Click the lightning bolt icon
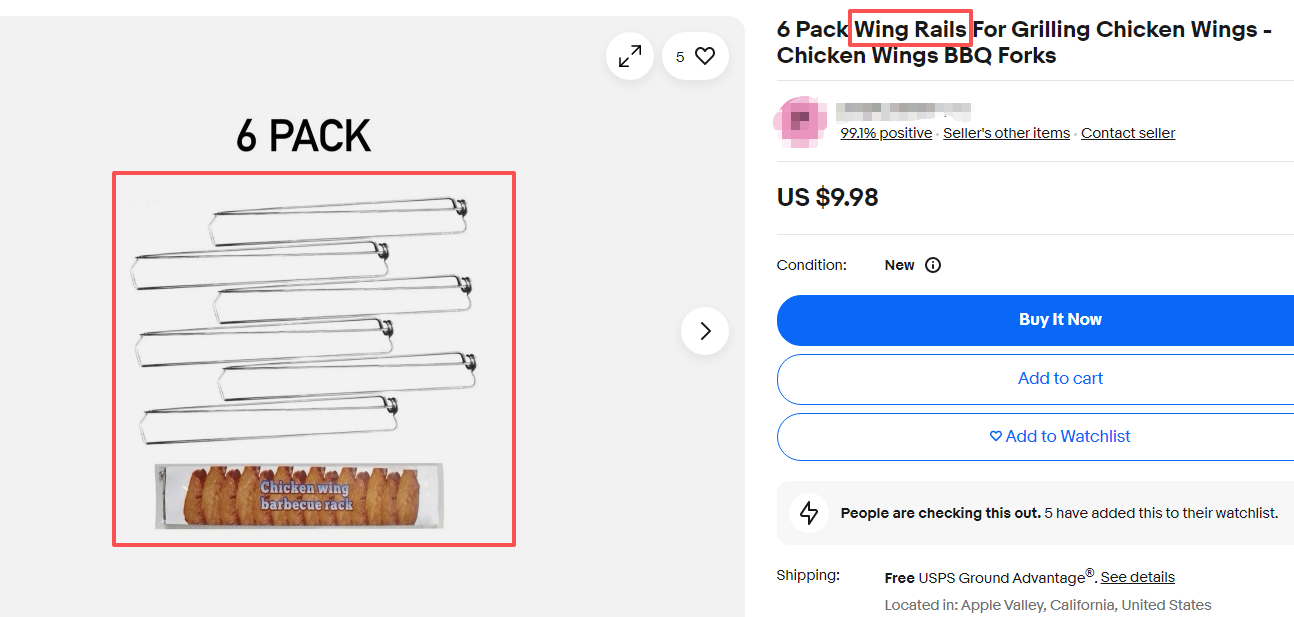Viewport: 1294px width, 617px height. [809, 513]
